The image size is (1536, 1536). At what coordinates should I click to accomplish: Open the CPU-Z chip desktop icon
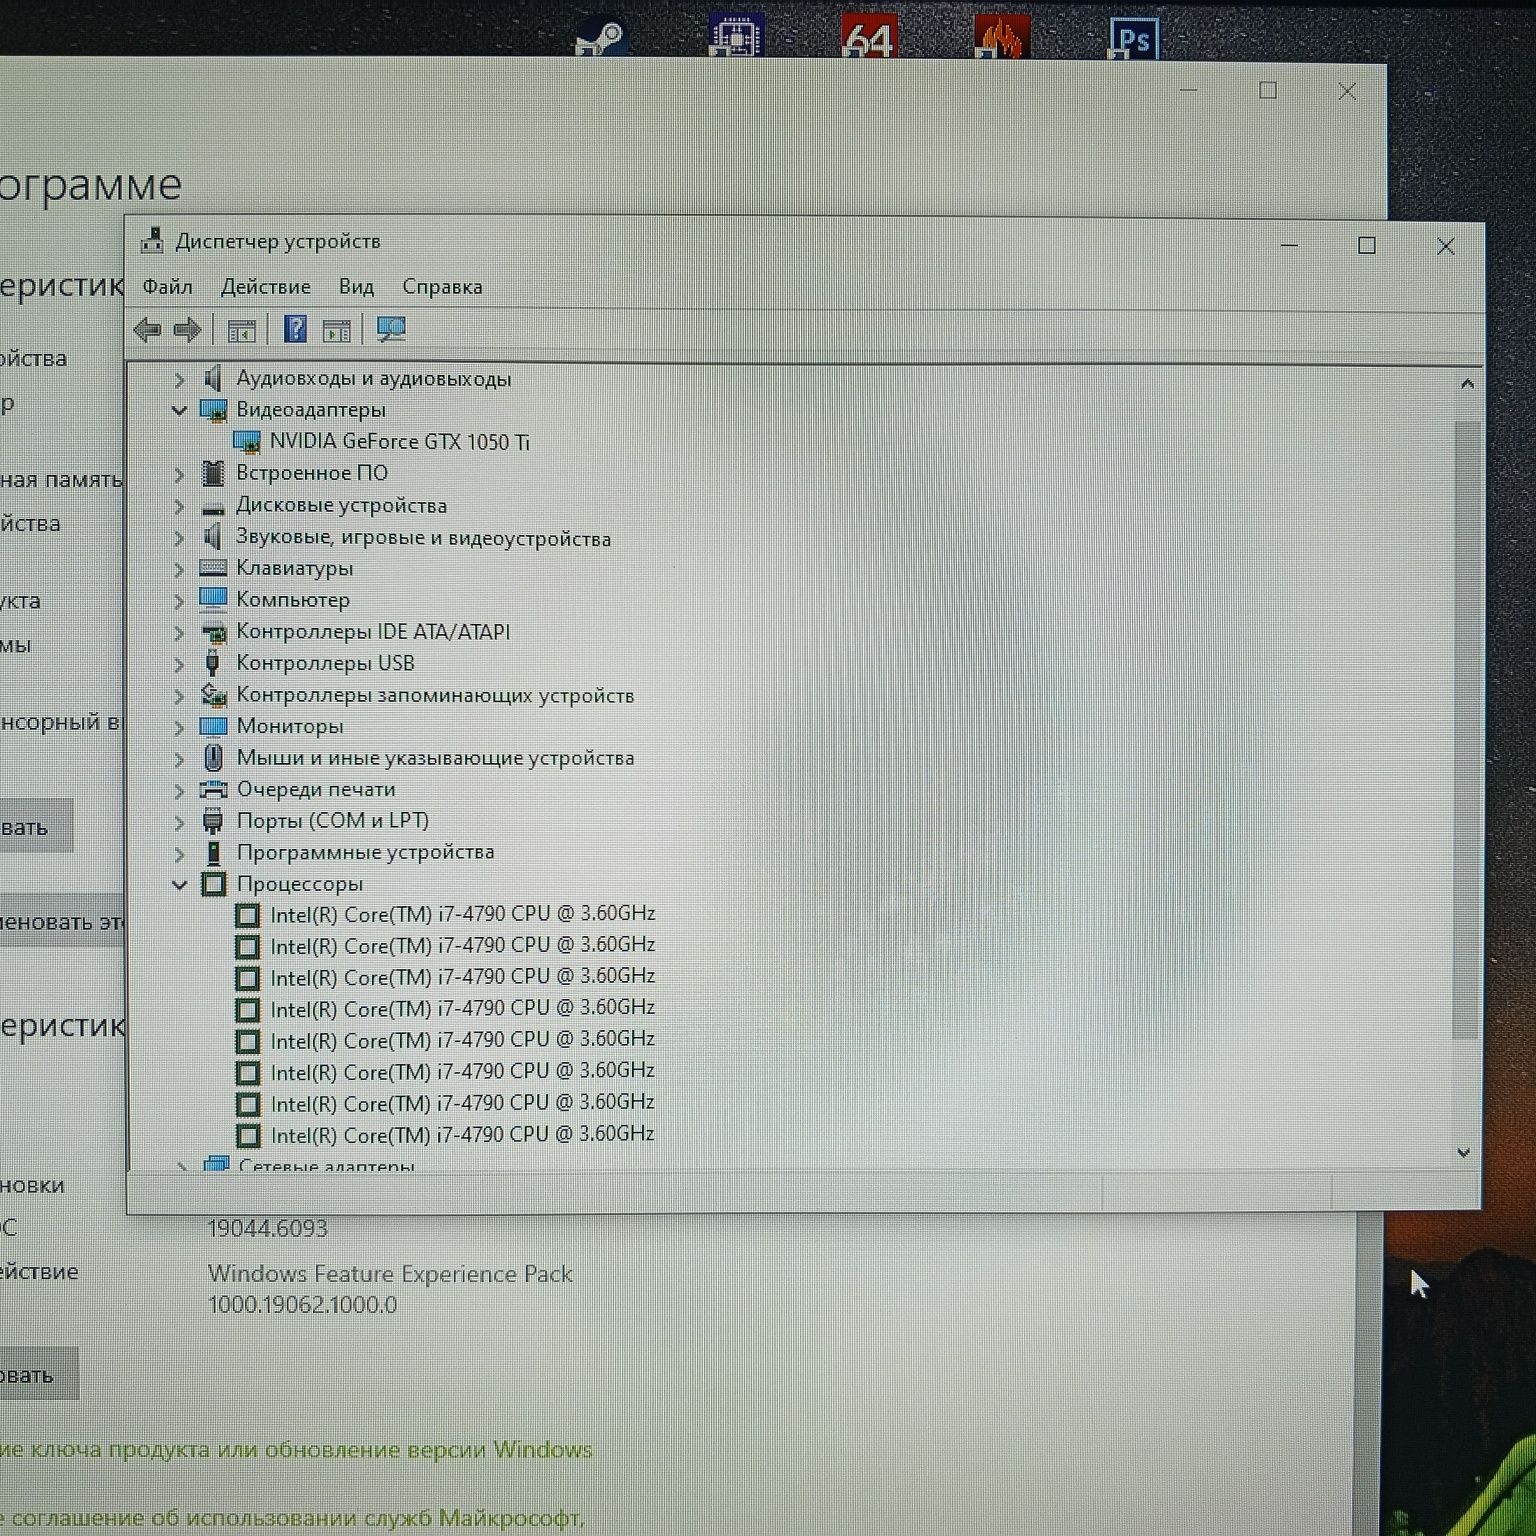click(x=737, y=34)
